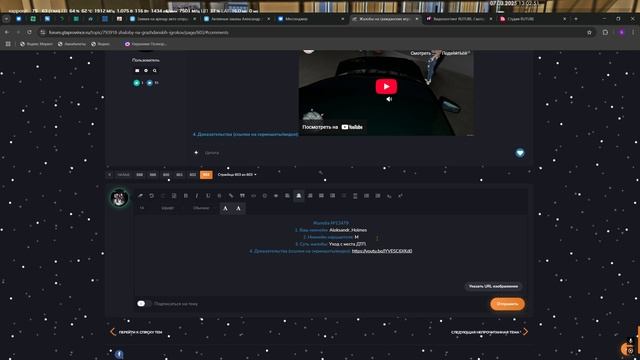Click the envelope message icon under user
Image resolution: width=640 pixels, height=360 pixels.
pyautogui.click(x=137, y=71)
